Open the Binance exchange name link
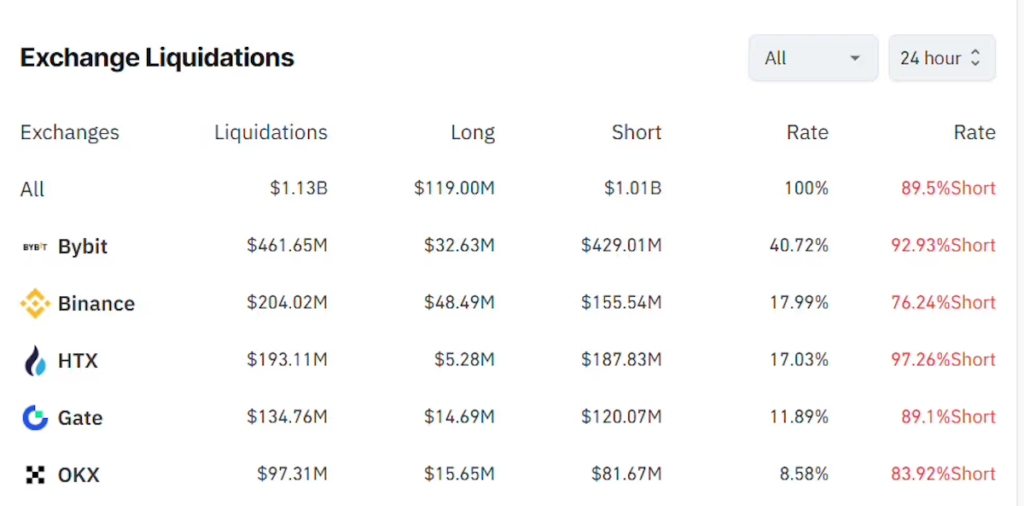This screenshot has width=1024, height=506. 96,304
